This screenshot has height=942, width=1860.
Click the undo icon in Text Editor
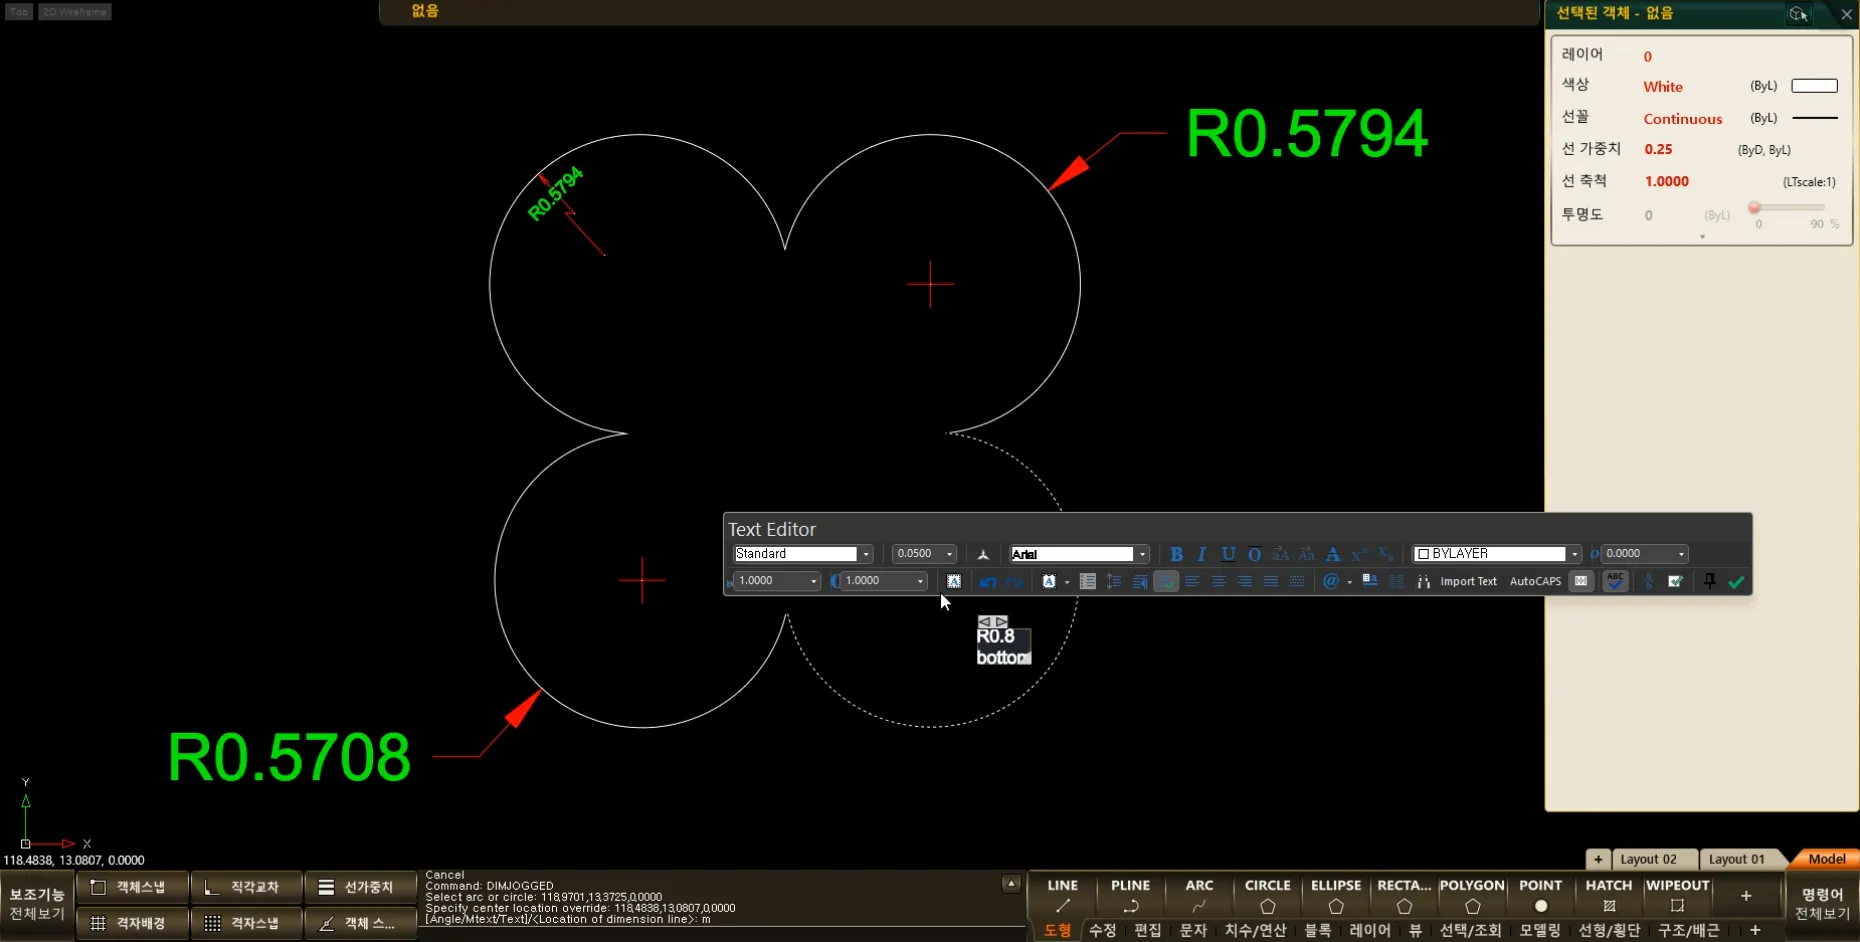tap(988, 582)
